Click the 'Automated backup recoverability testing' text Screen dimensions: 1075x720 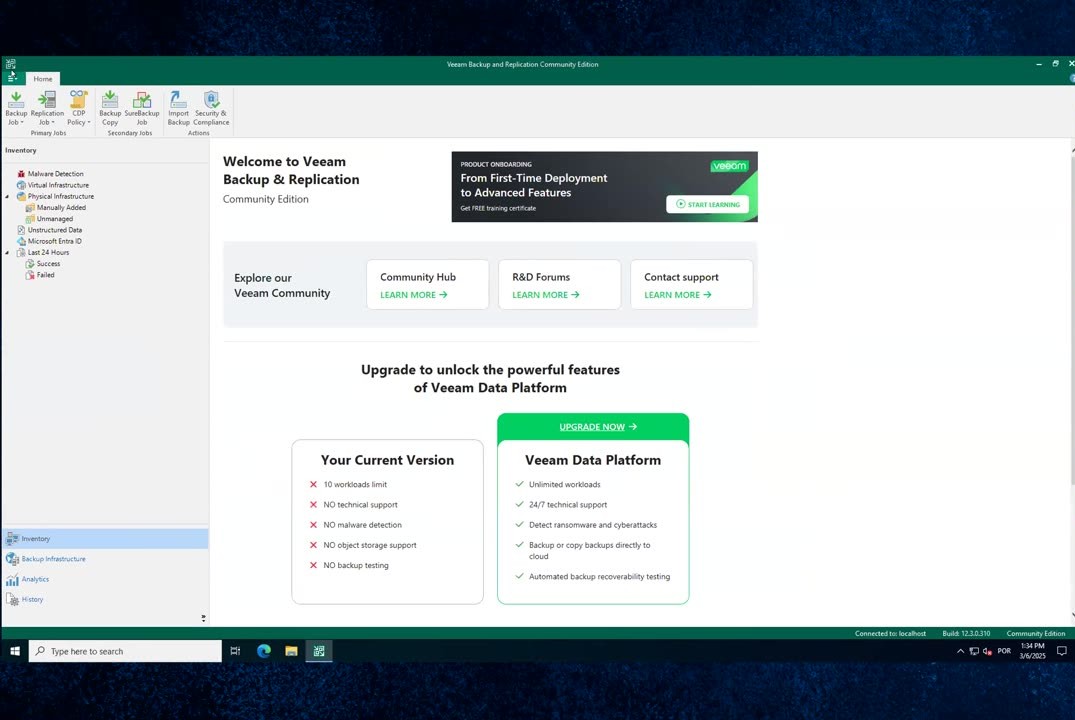599,577
